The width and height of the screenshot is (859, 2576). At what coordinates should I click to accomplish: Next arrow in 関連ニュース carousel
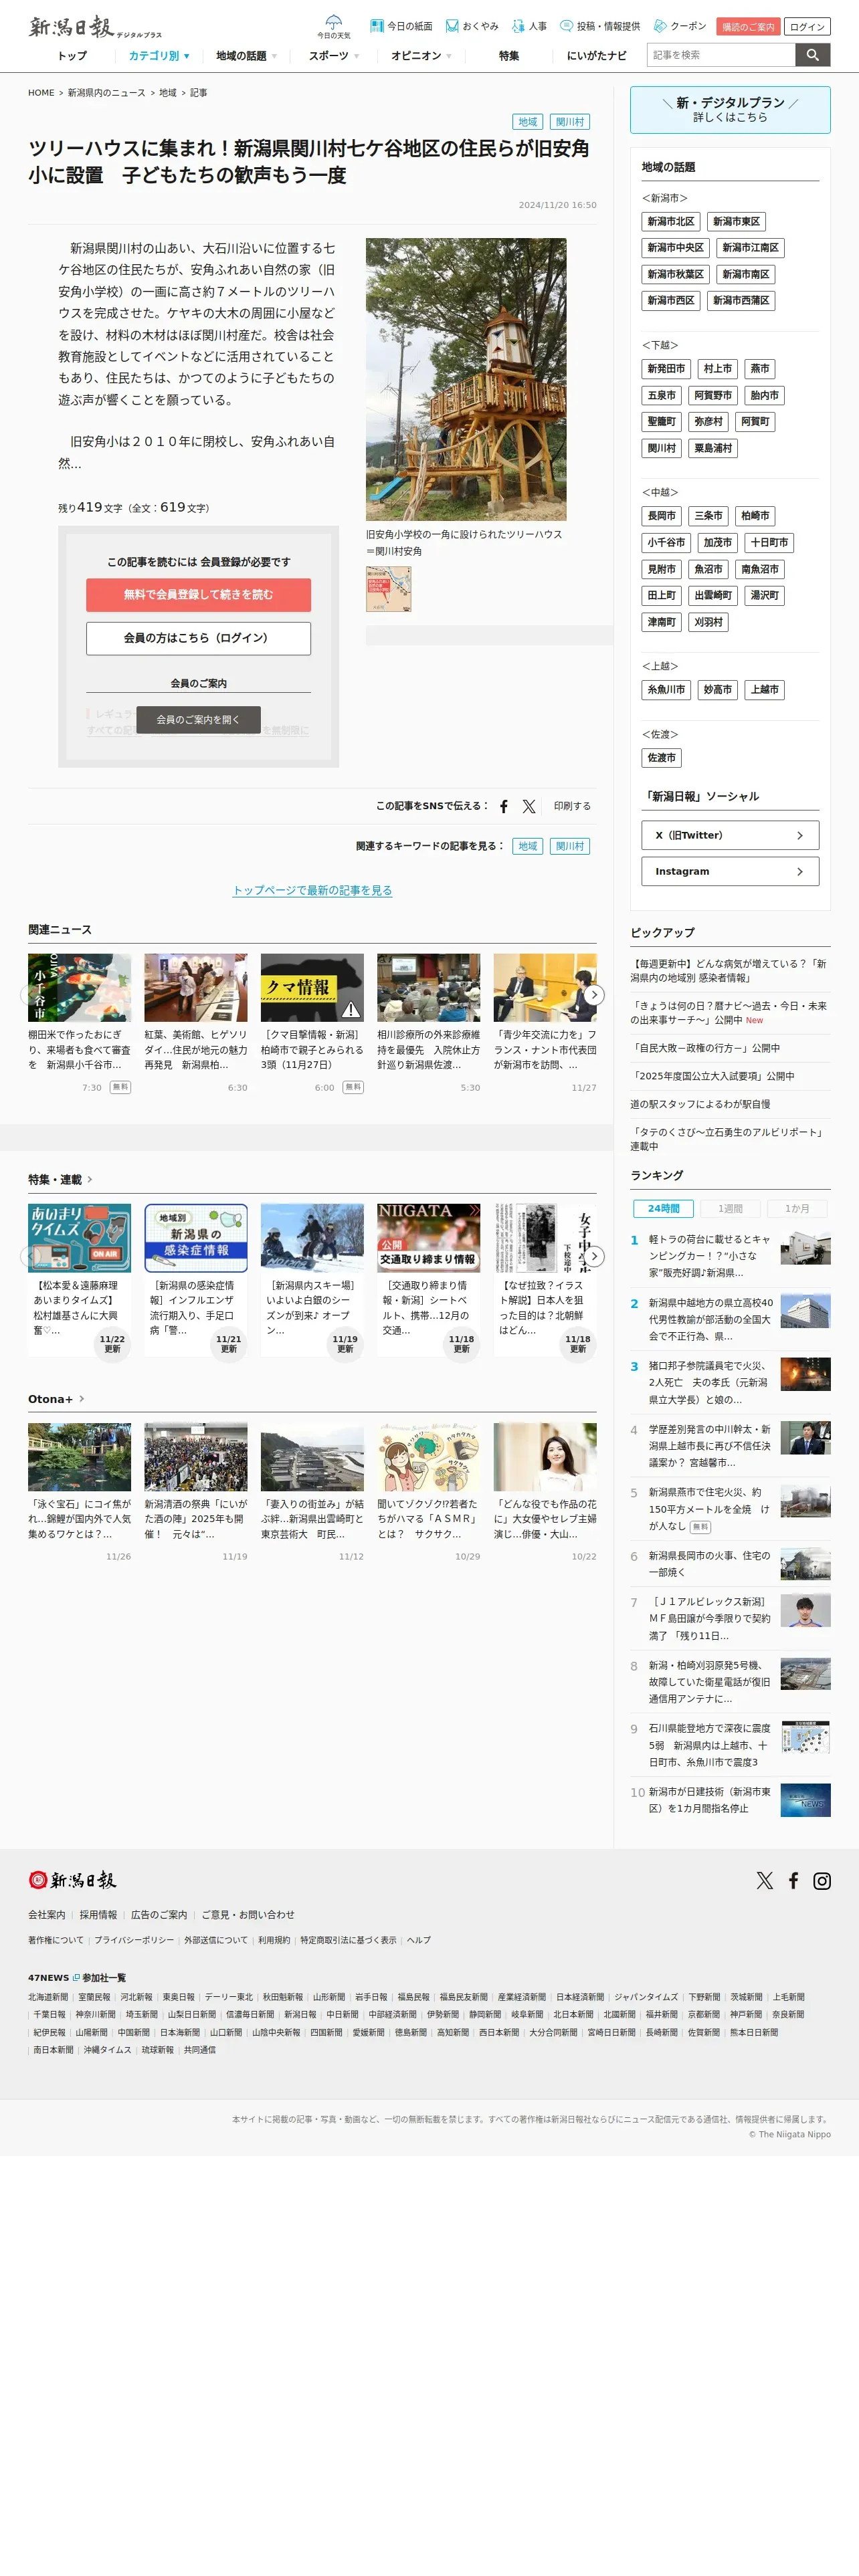pyautogui.click(x=594, y=994)
